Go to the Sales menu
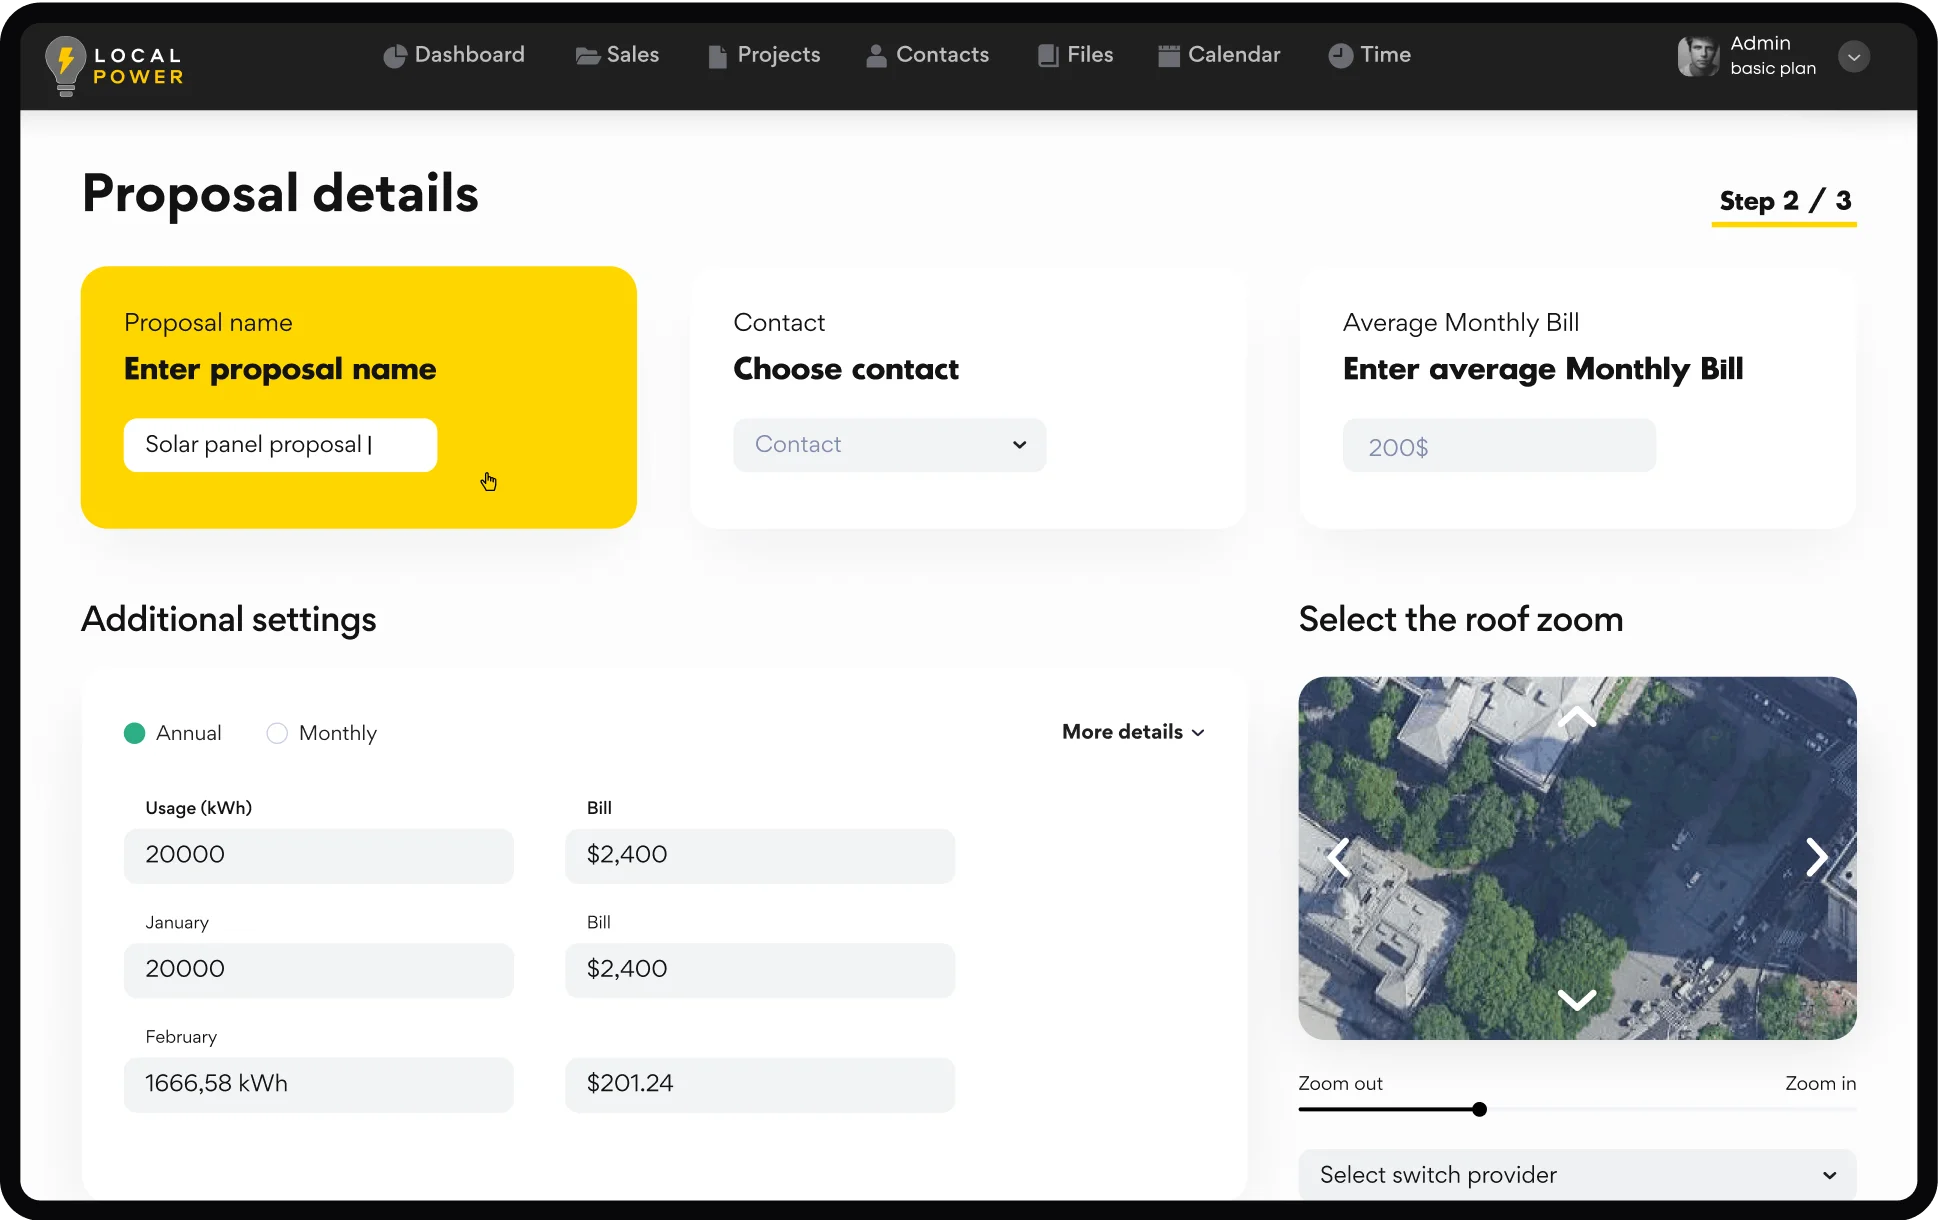This screenshot has height=1220, width=1938. pyautogui.click(x=618, y=55)
